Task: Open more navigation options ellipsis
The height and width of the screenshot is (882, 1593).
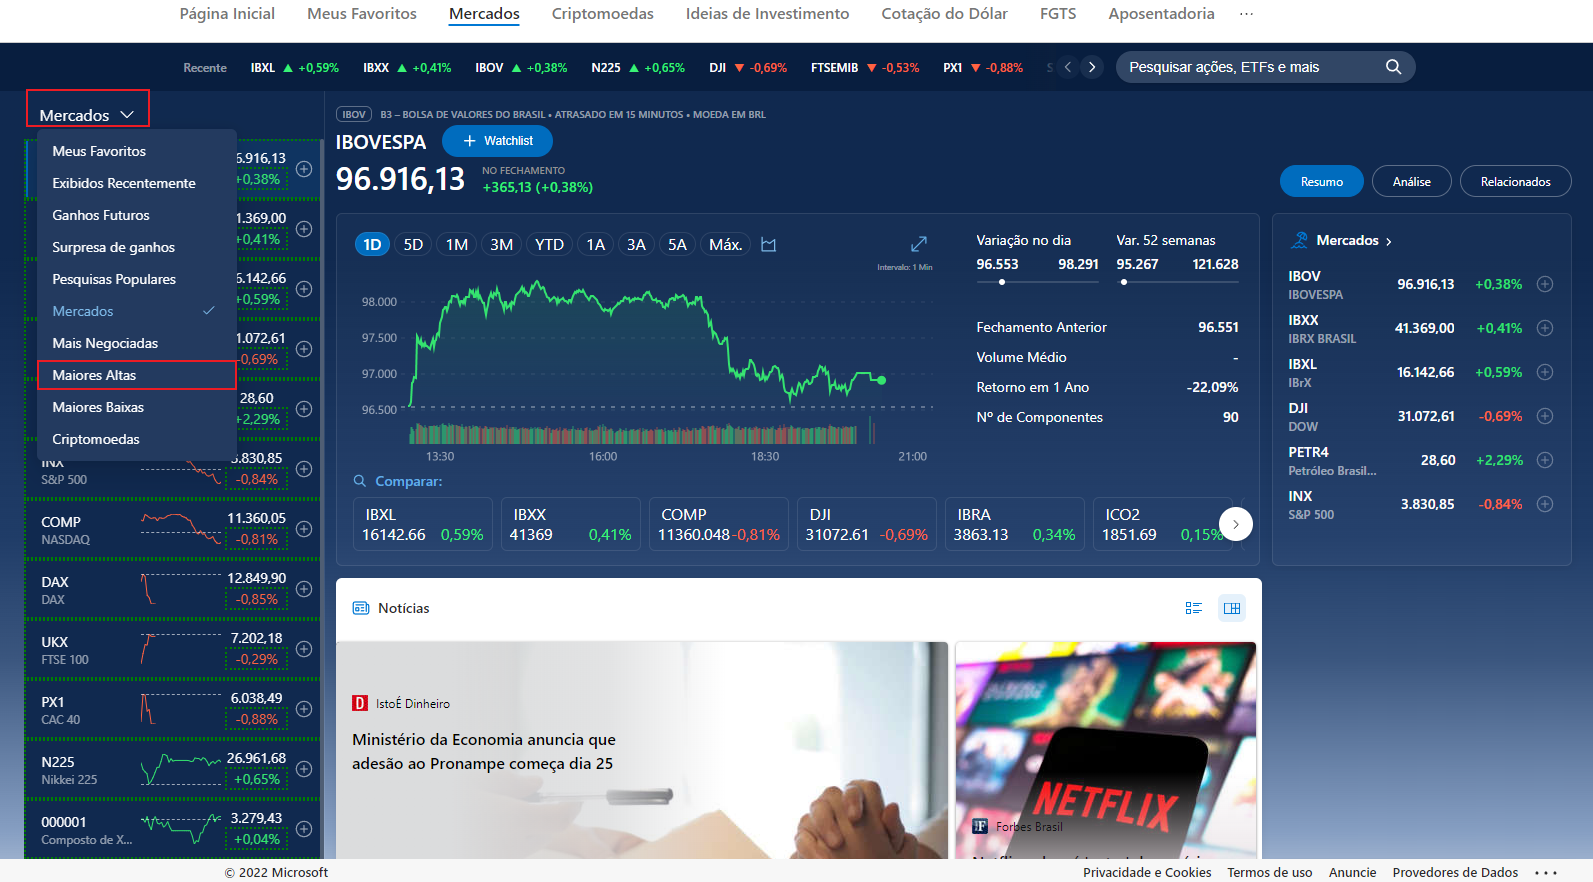Action: click(x=1246, y=14)
